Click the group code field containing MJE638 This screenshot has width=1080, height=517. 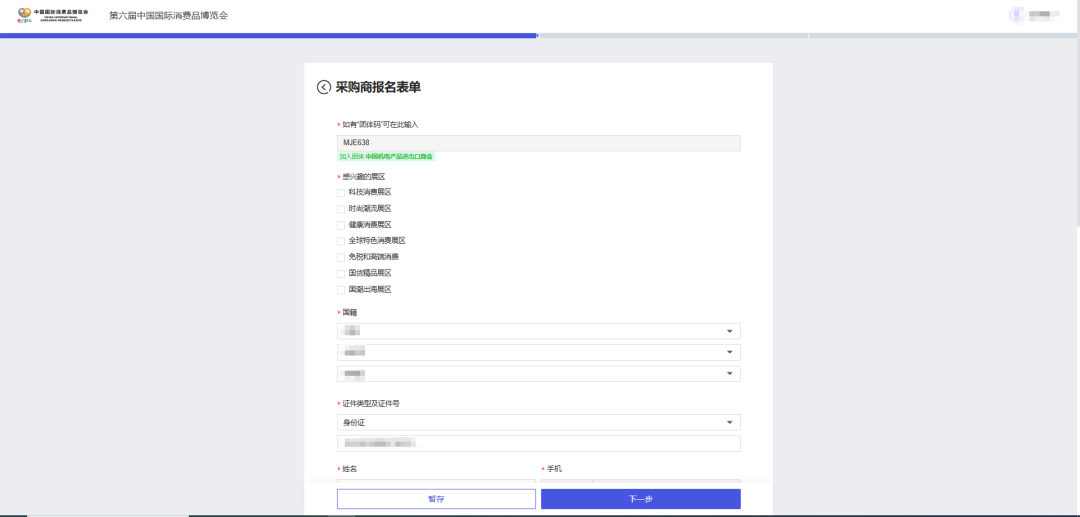point(538,143)
